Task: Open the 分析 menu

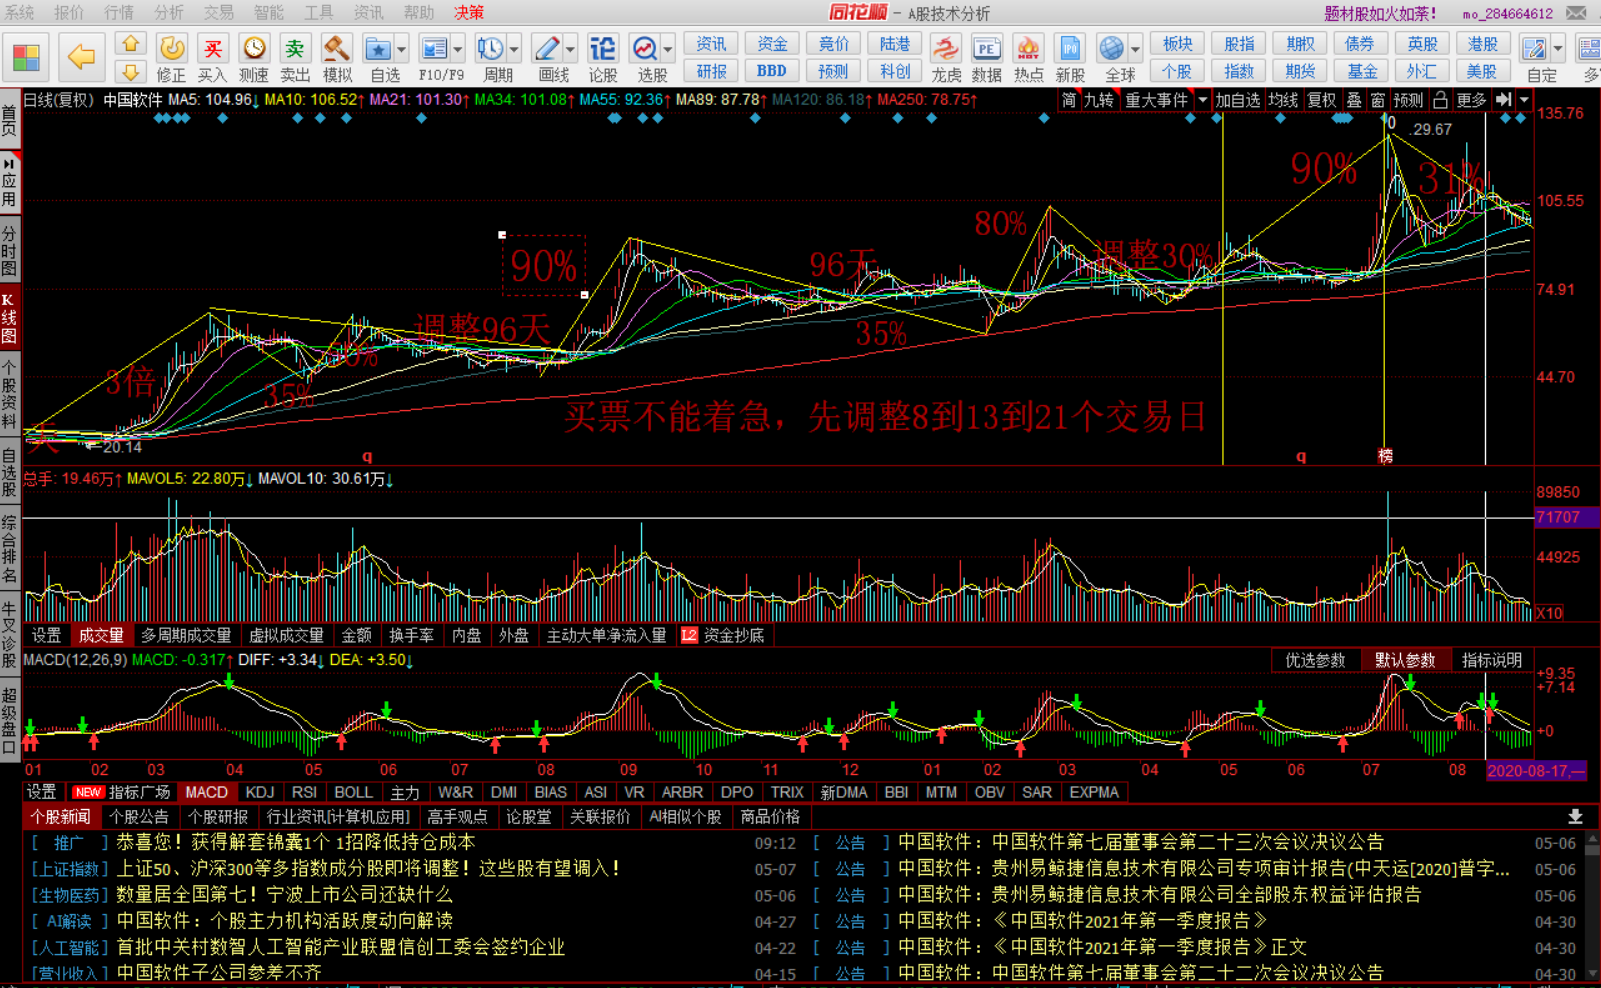Action: (x=169, y=12)
